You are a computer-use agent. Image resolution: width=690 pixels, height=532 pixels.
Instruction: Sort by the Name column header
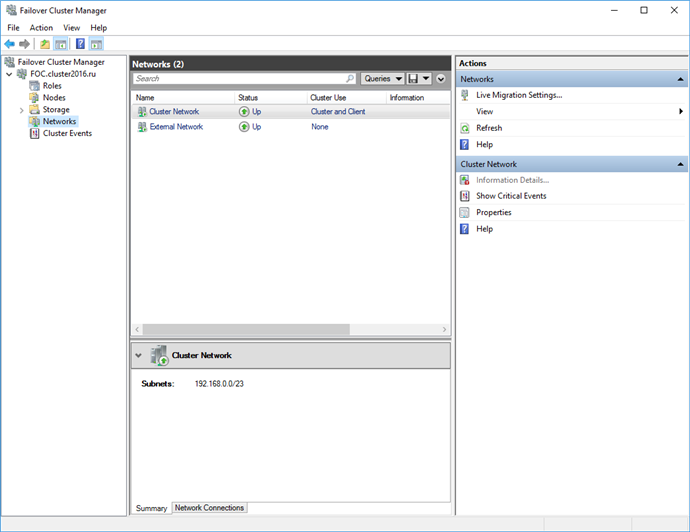click(183, 98)
